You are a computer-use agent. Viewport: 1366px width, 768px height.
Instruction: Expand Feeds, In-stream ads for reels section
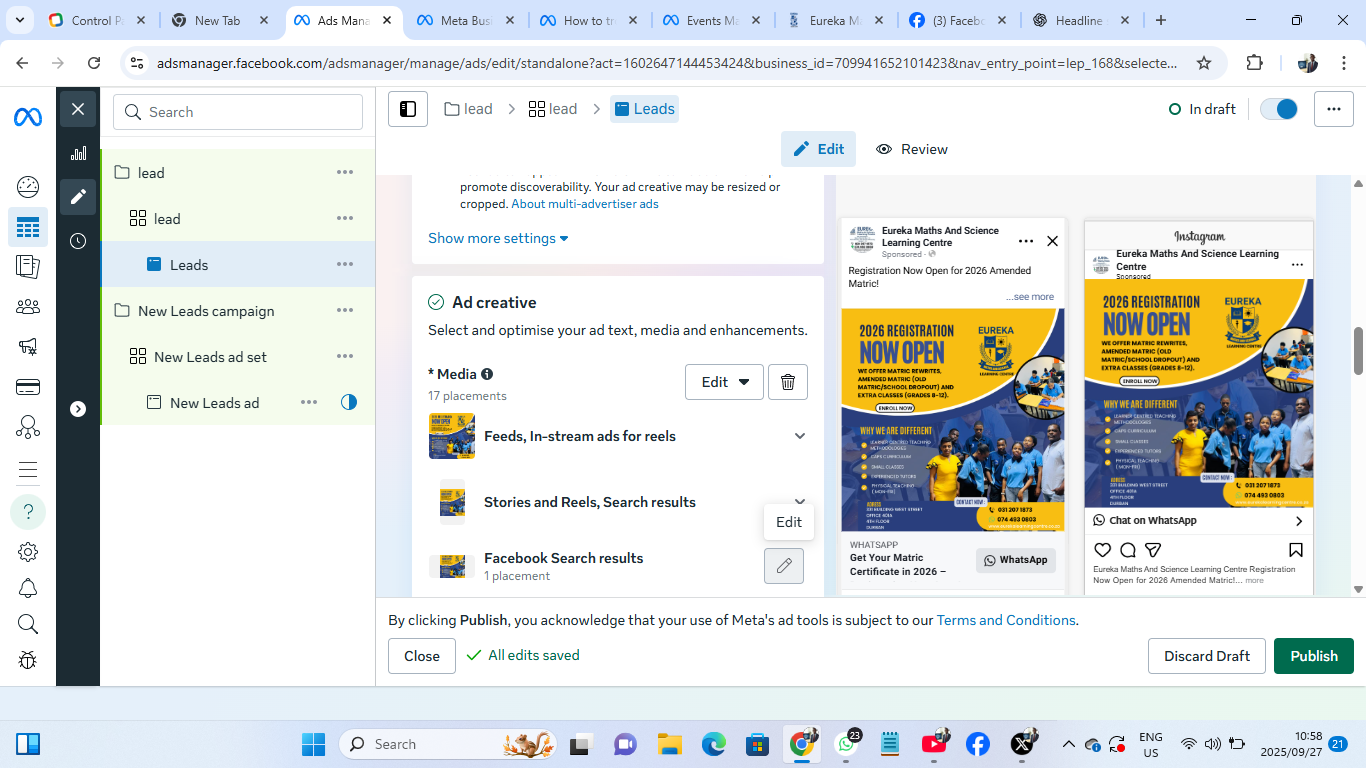799,436
